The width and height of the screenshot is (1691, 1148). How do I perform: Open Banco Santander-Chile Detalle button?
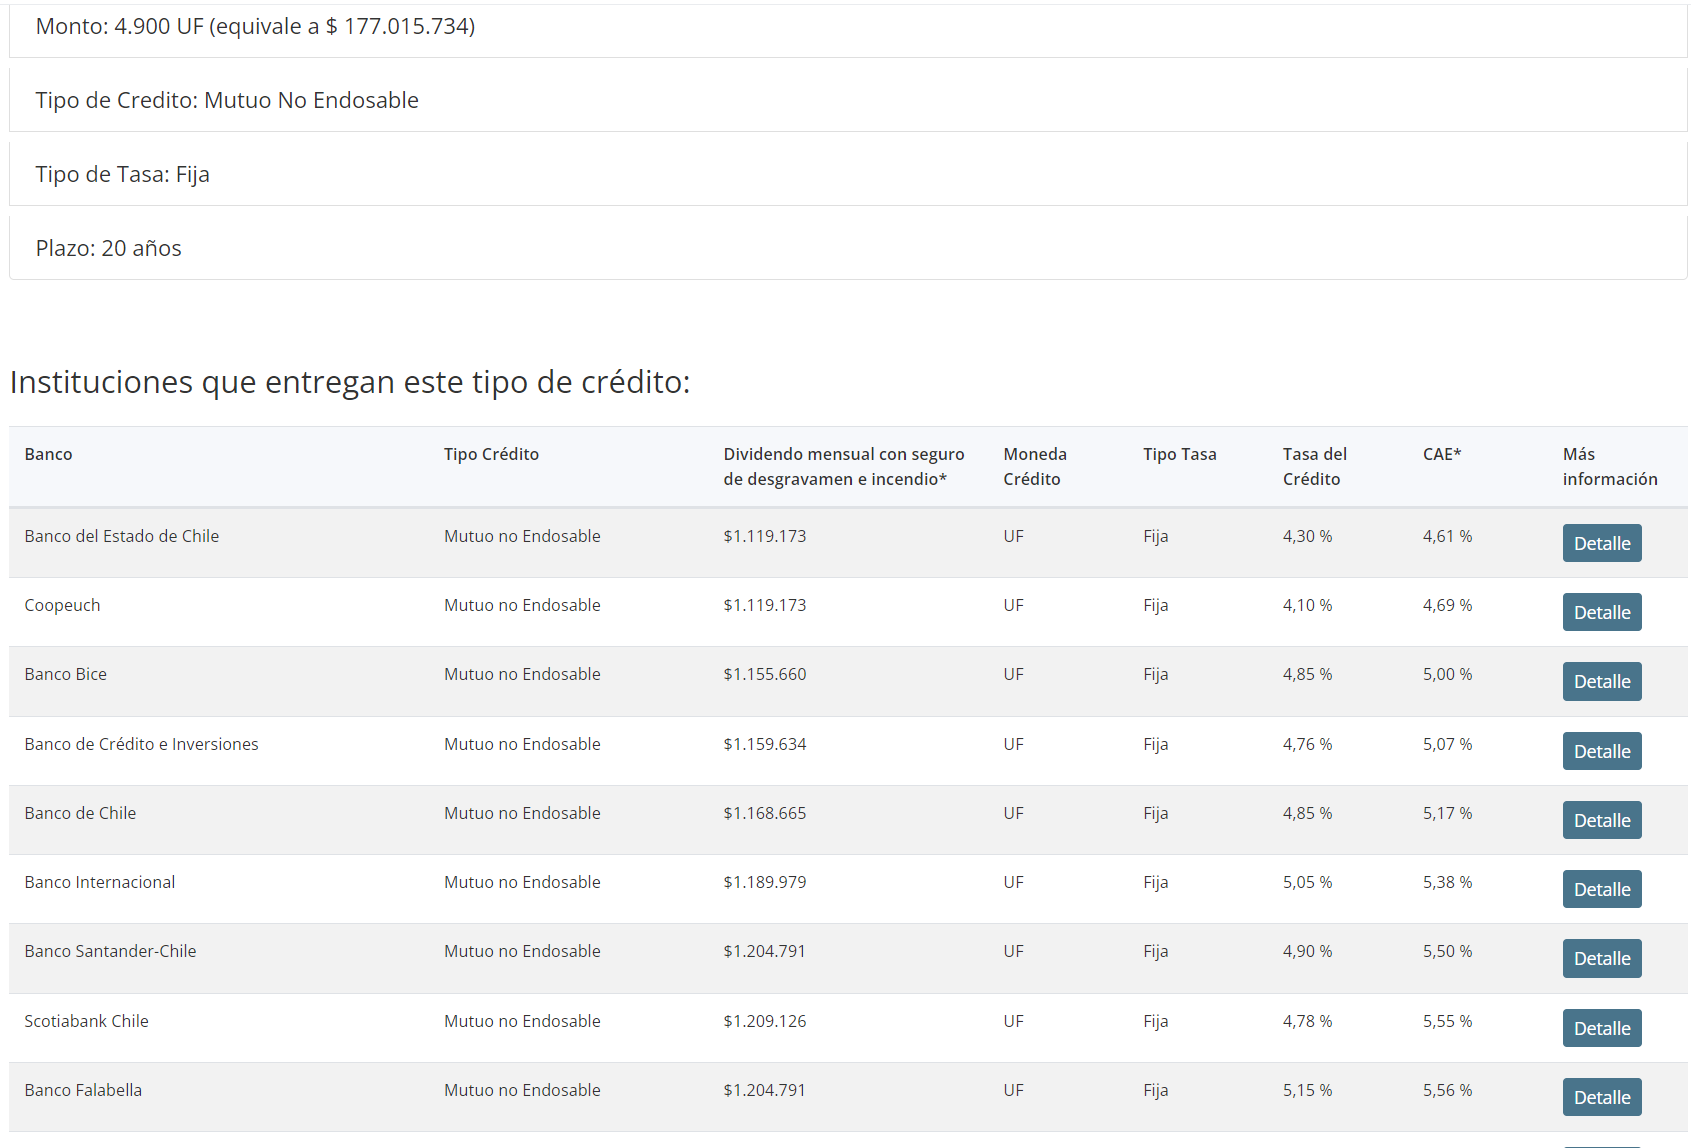point(1601,958)
